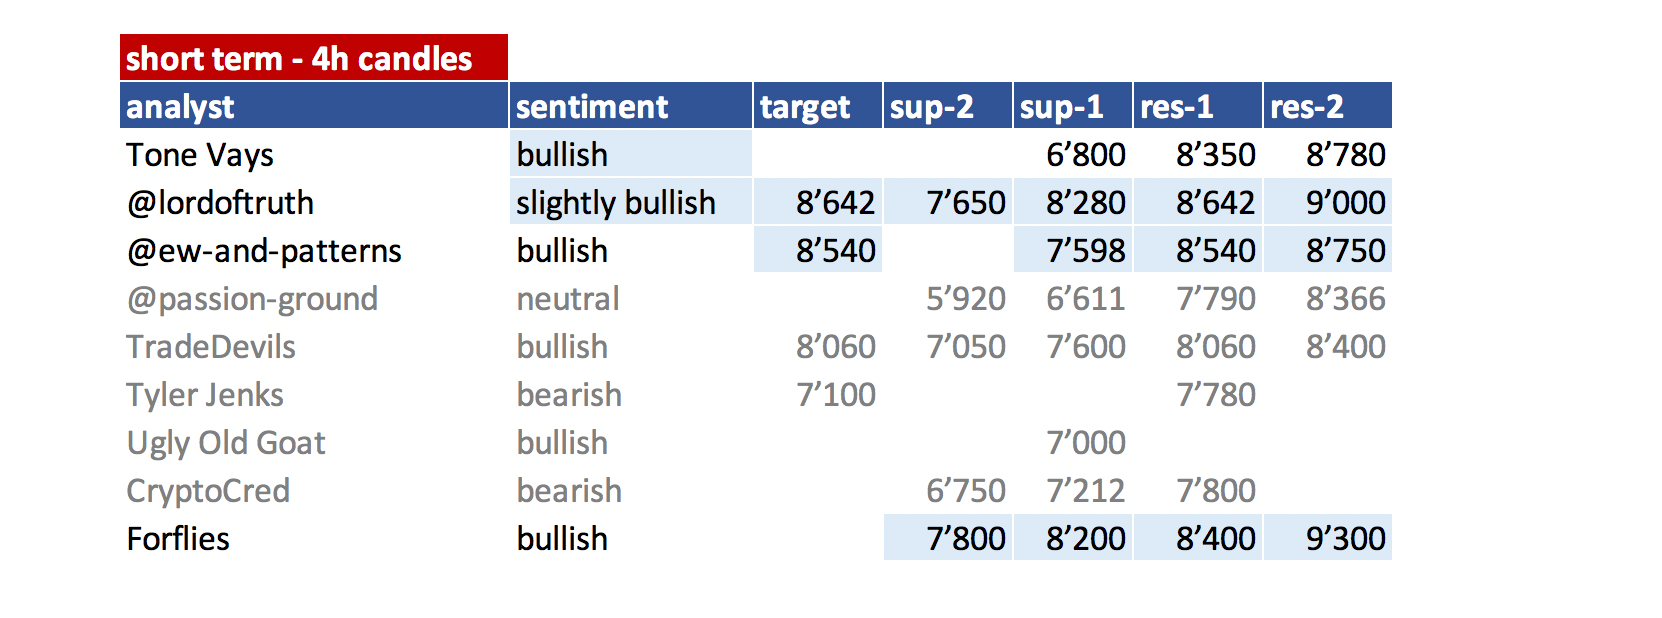The height and width of the screenshot is (618, 1662).
Task: Select the Tone Vays analyst cell
Action: (314, 154)
